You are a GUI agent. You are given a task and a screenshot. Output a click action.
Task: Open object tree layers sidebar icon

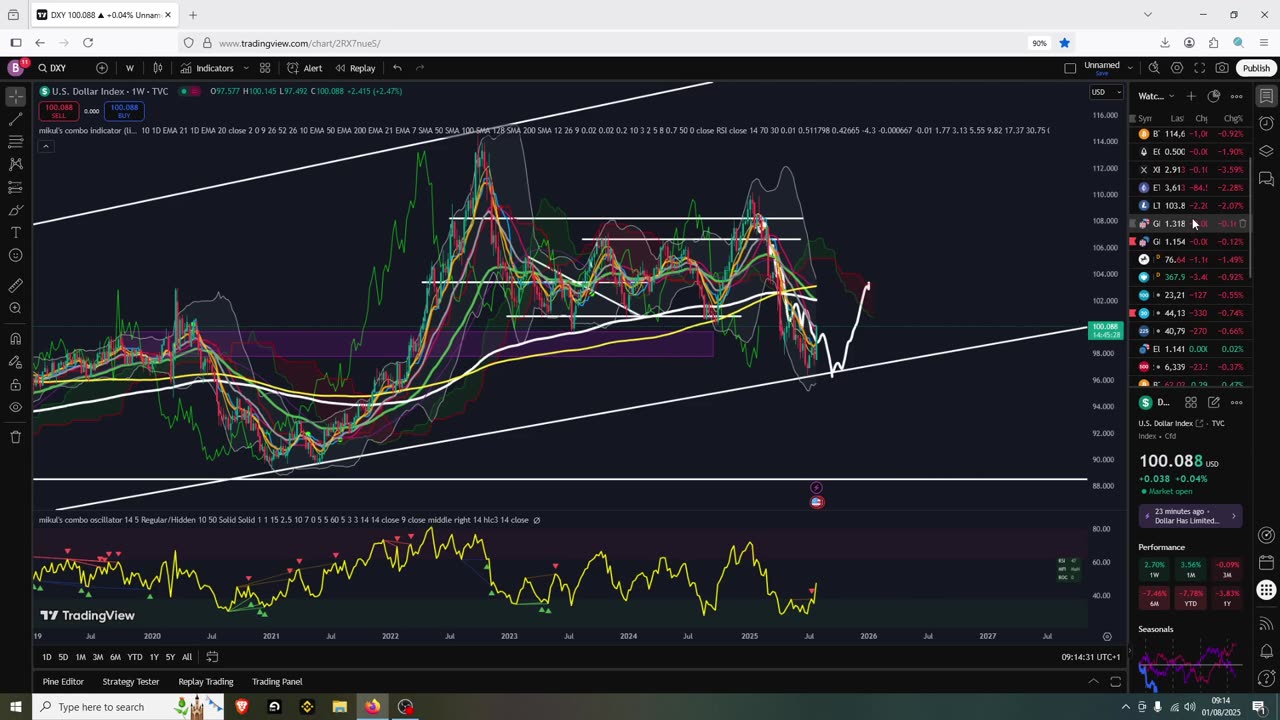[x=1266, y=152]
